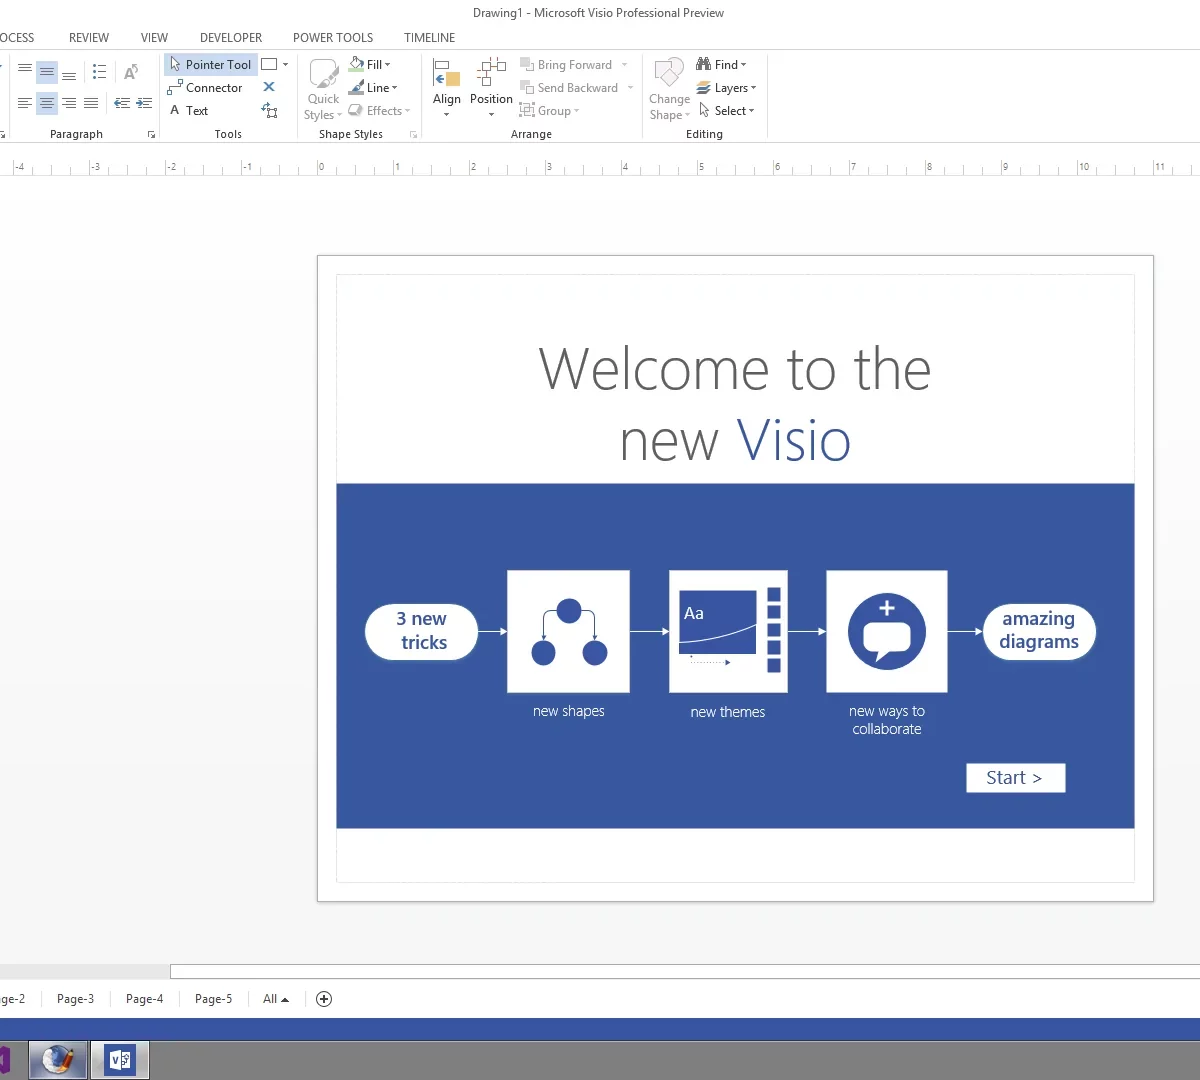Select the 'amazing diagrams' shape
Screen dimensions: 1200x1080
point(1039,631)
